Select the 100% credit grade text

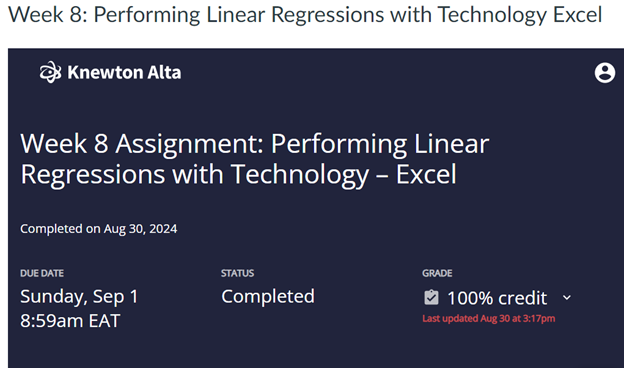coord(497,298)
